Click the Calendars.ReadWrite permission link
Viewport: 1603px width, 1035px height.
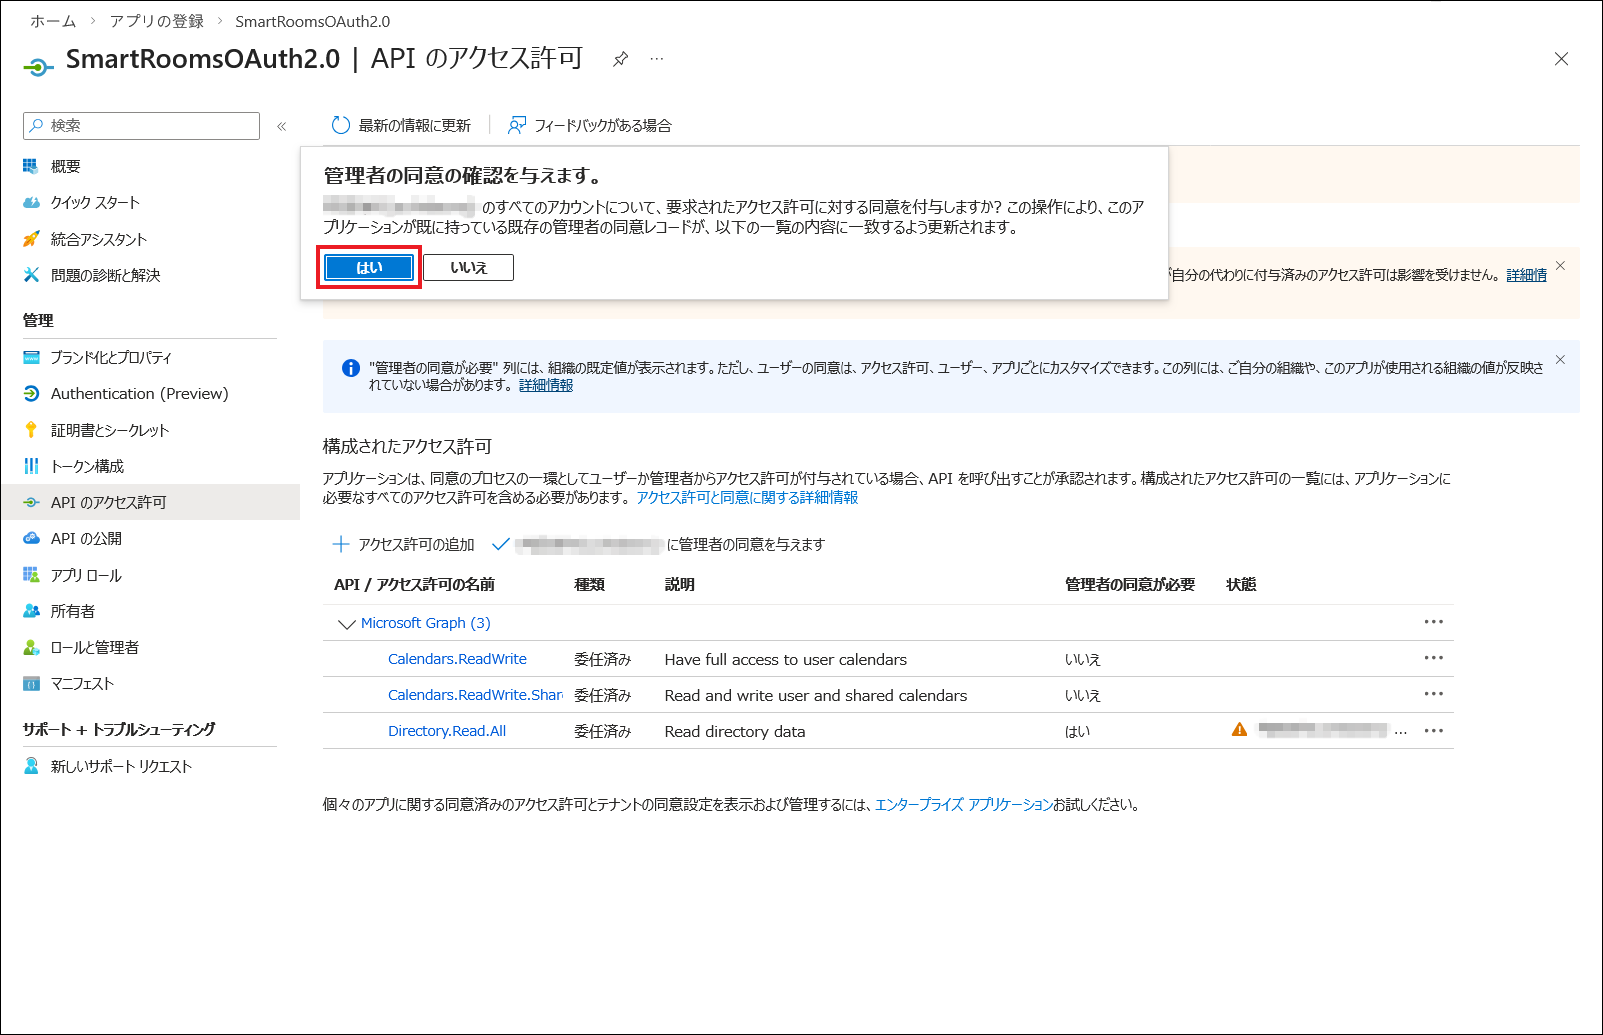tap(457, 659)
